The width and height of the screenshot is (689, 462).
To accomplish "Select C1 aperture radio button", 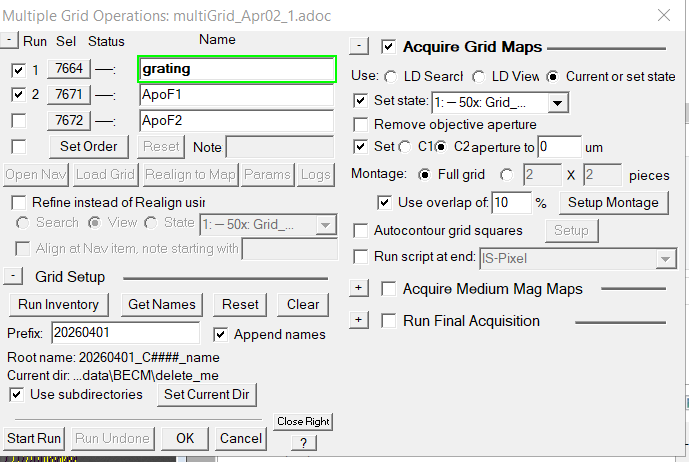I will point(404,147).
